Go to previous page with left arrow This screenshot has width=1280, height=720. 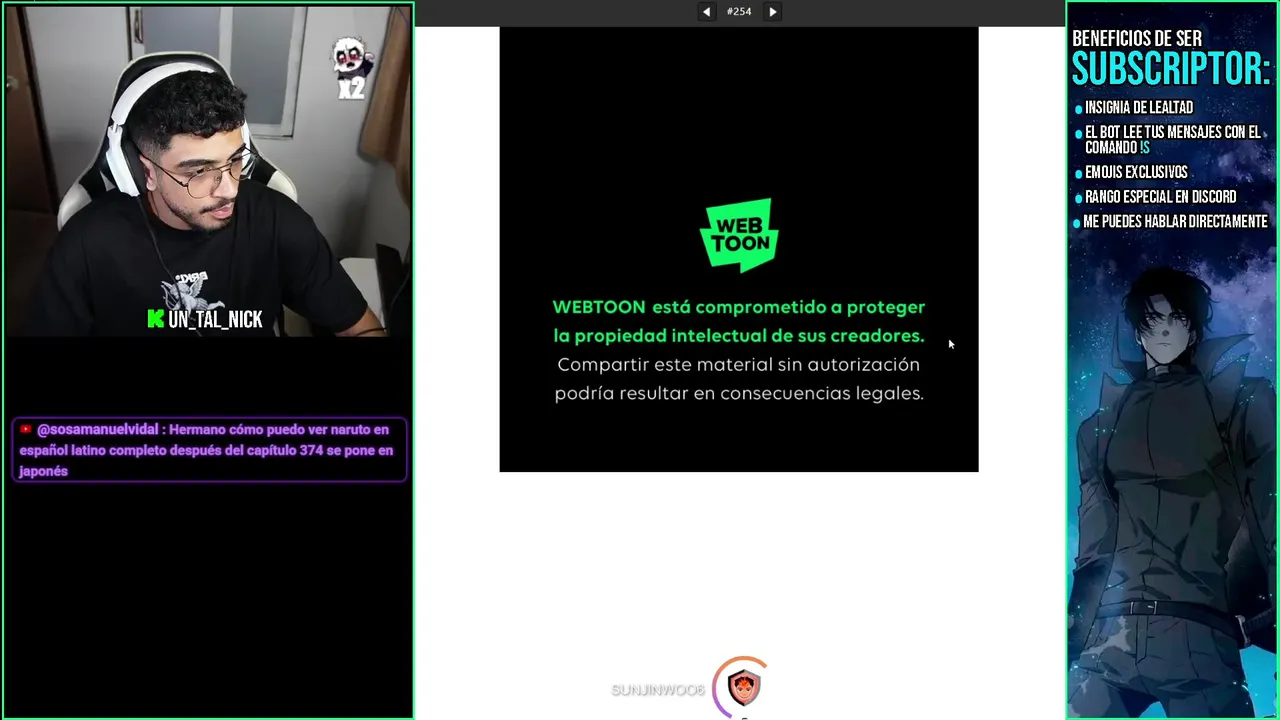(x=706, y=12)
